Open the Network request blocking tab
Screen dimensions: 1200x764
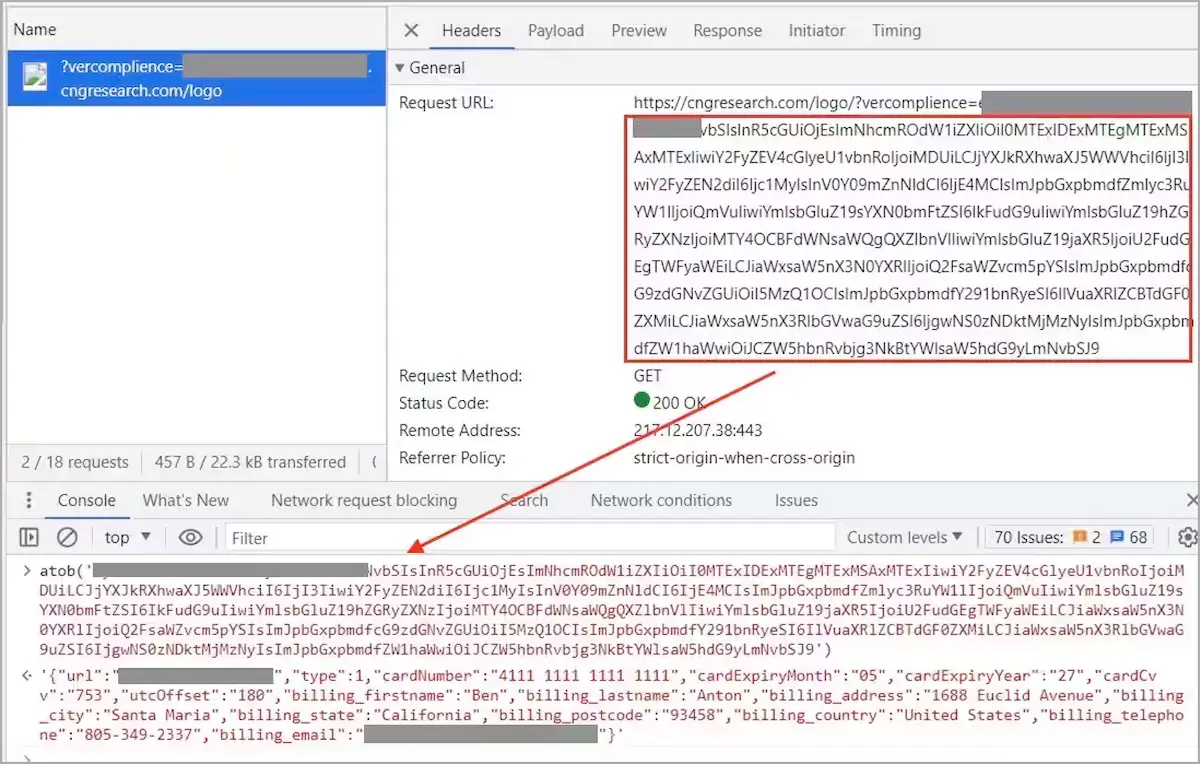[x=364, y=501]
